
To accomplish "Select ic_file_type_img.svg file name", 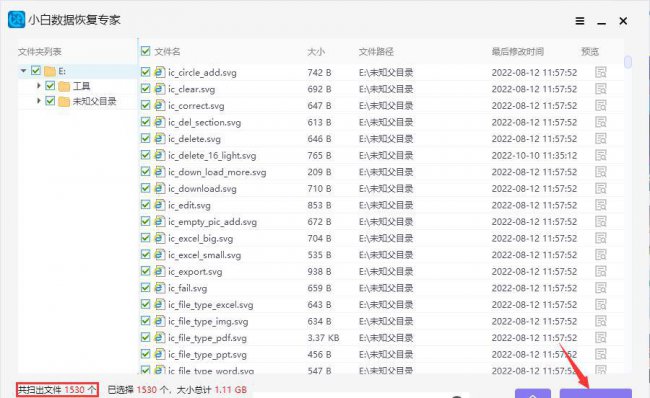I will [208, 321].
